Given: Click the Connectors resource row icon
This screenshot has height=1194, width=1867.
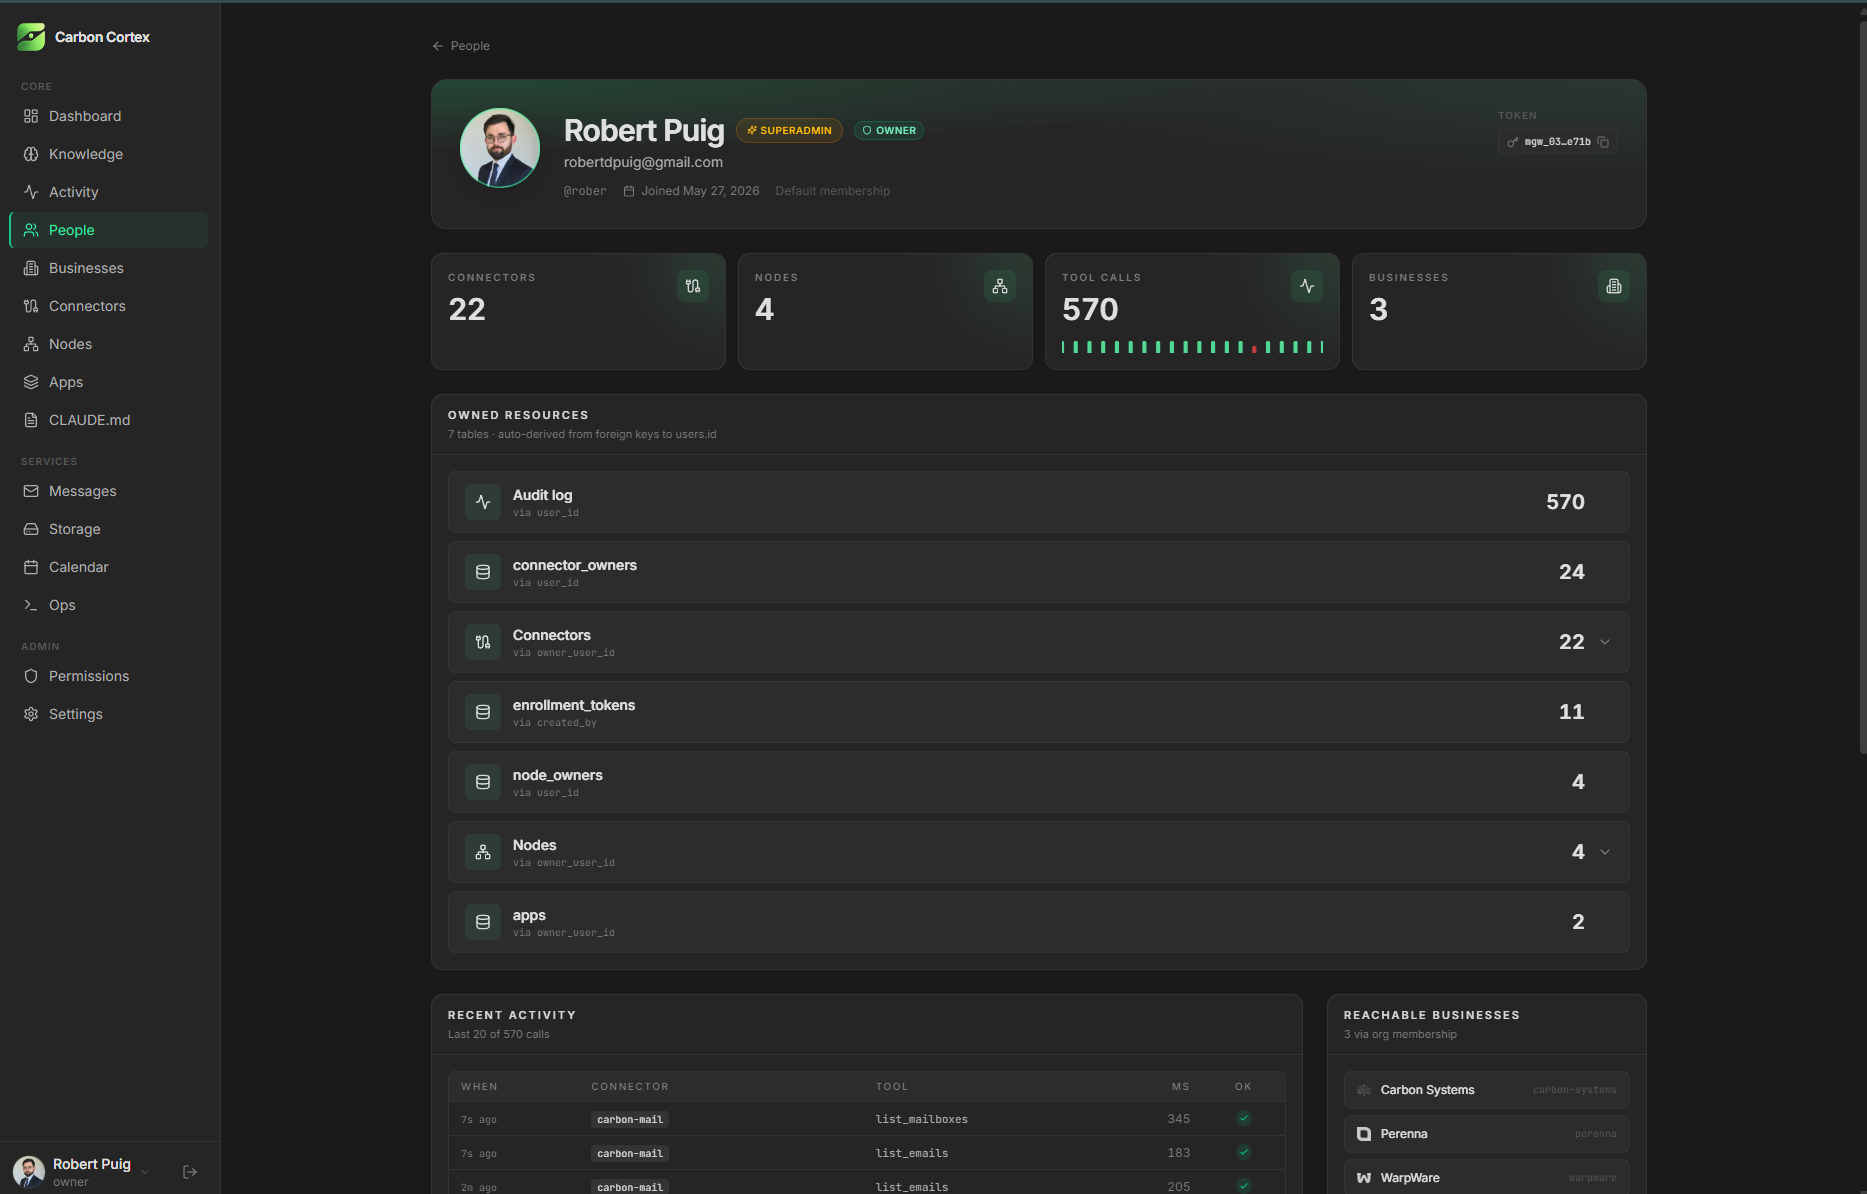Looking at the screenshot, I should [x=483, y=642].
